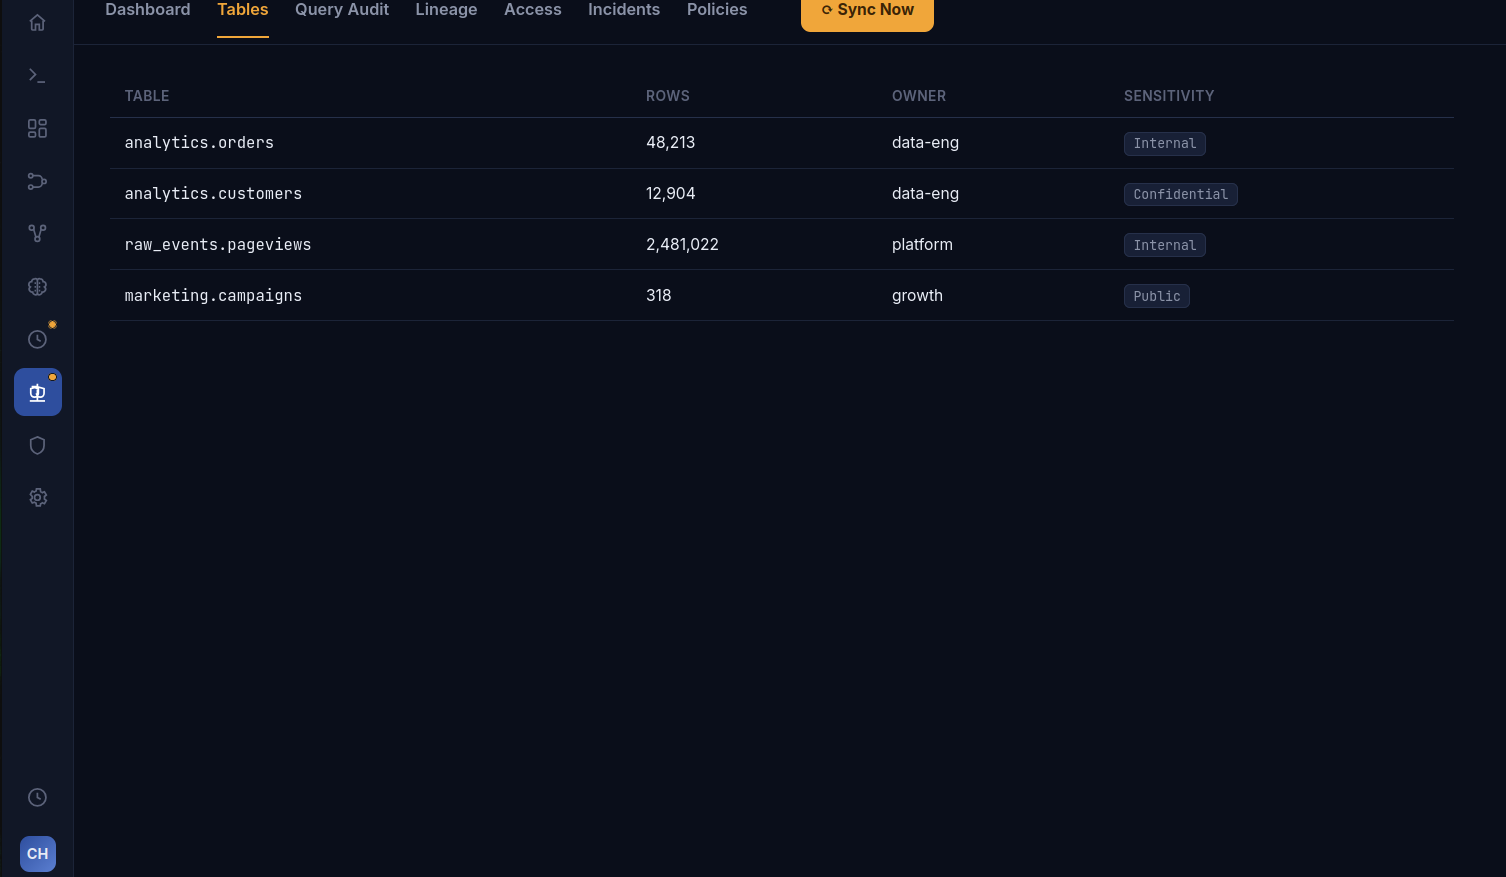This screenshot has height=877, width=1506.
Task: Open the shield icon in sidebar
Action: [x=37, y=445]
